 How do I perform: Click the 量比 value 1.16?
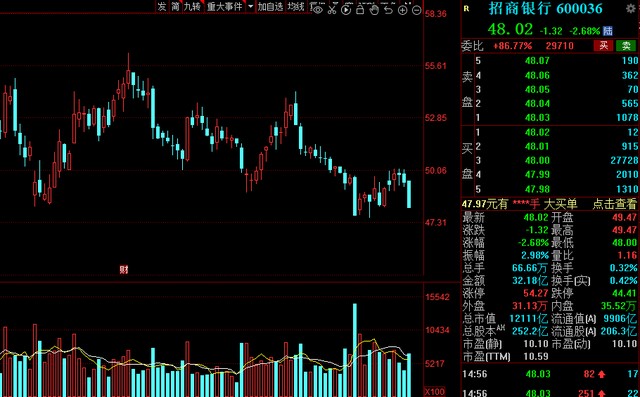point(627,255)
